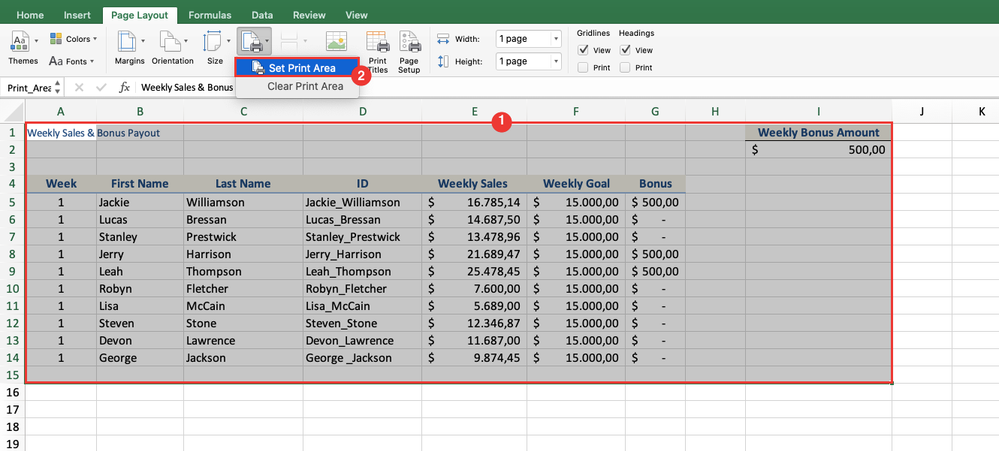Toggle Headings Print checkbox

click(x=625, y=68)
